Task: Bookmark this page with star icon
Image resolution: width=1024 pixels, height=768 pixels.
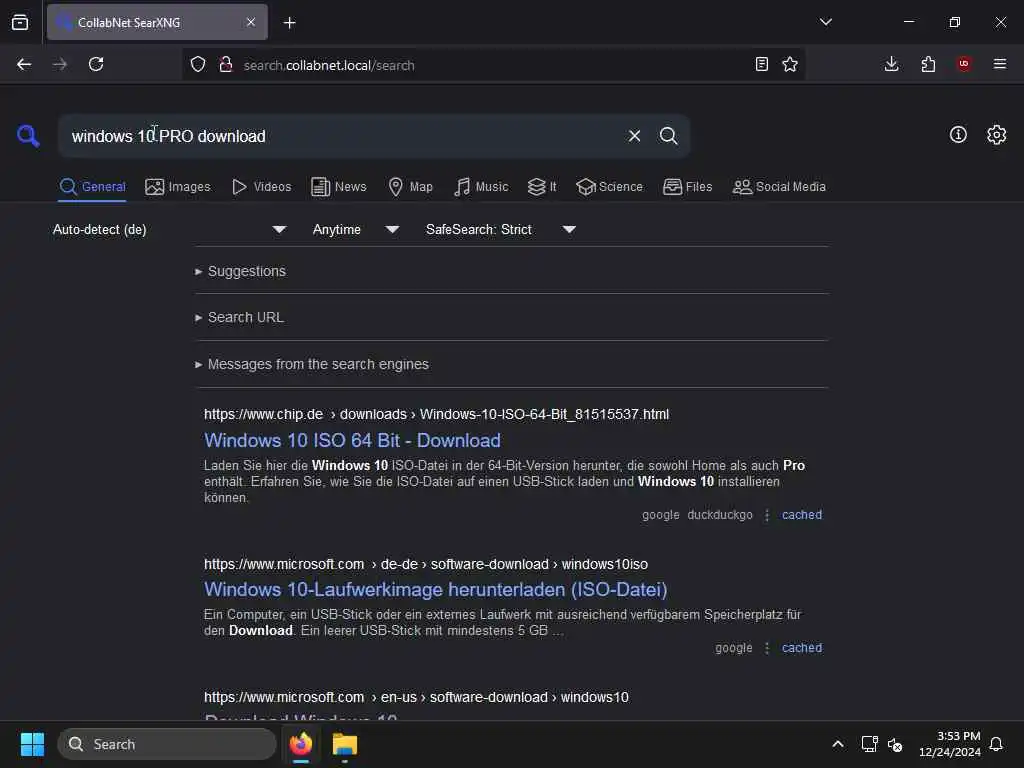Action: click(x=790, y=64)
